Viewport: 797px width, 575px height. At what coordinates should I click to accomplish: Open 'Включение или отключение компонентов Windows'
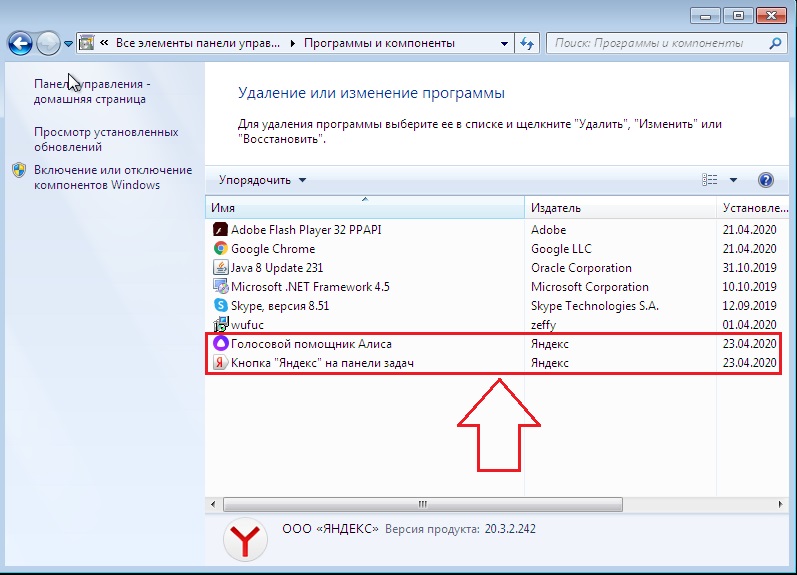click(x=113, y=177)
